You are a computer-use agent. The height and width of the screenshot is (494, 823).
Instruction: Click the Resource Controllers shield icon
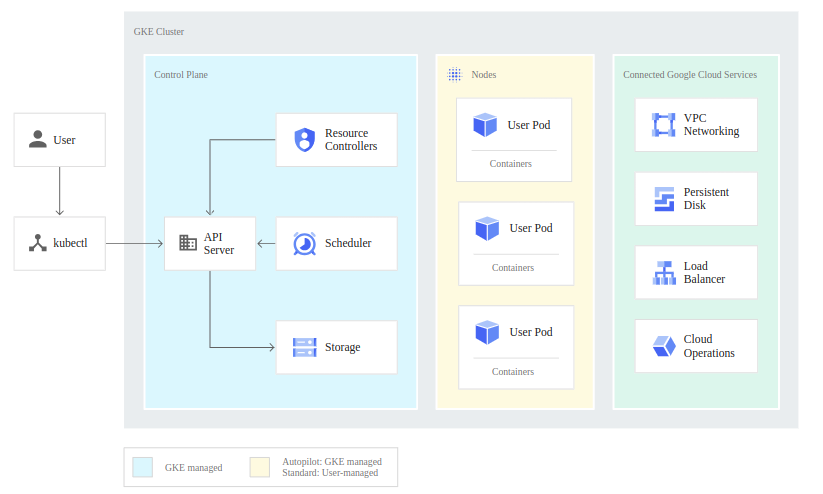(x=304, y=140)
